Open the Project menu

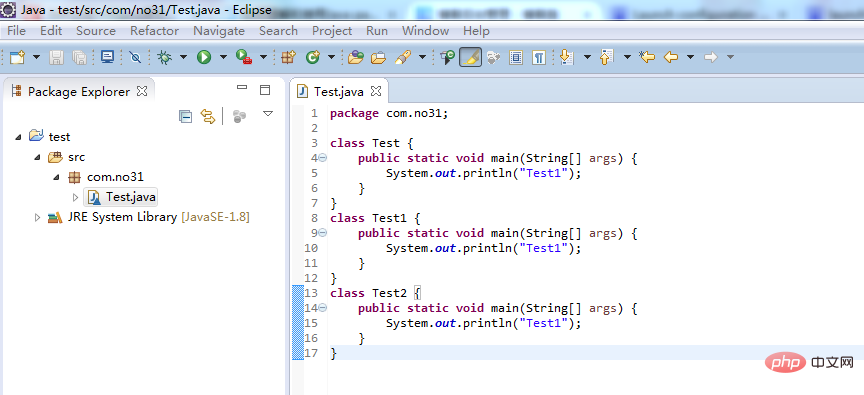point(332,31)
